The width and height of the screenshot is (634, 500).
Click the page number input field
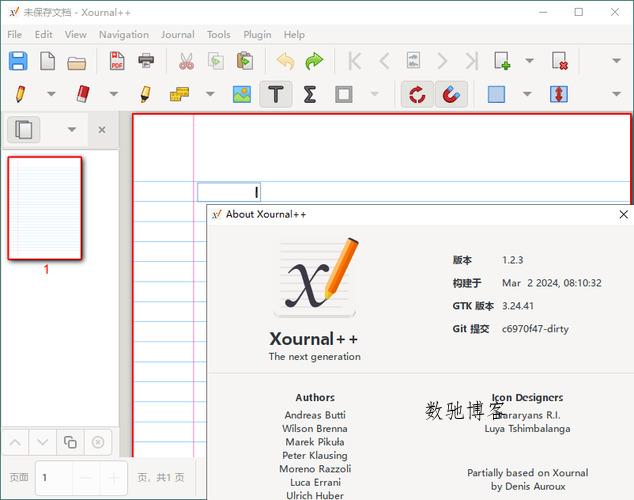tap(54, 478)
